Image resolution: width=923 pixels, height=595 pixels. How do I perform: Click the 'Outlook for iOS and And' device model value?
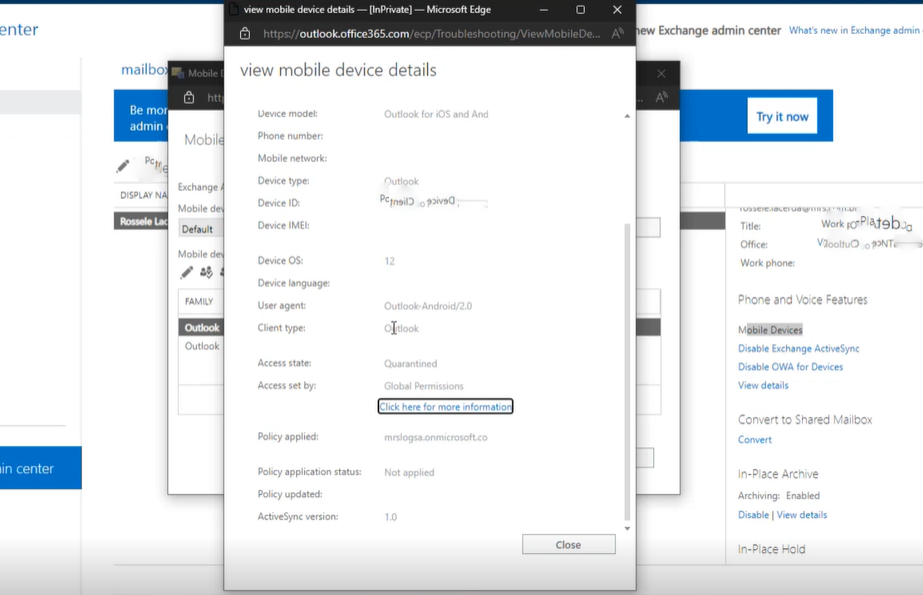436,114
